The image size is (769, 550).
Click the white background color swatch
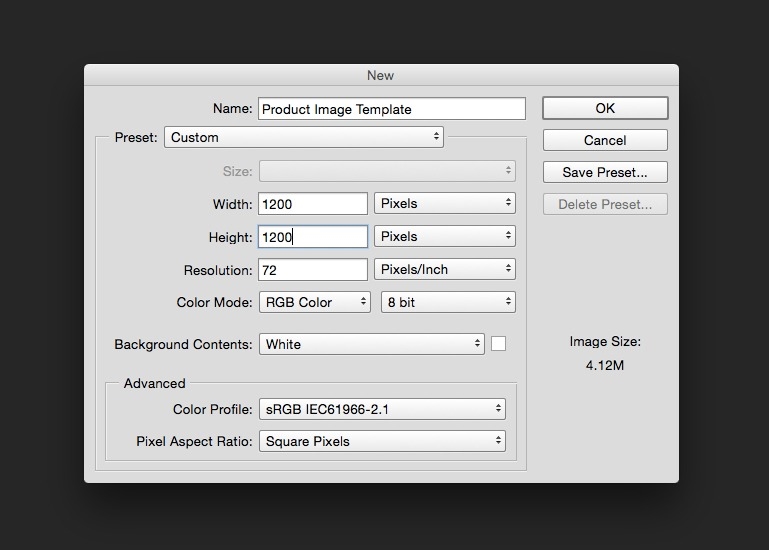(x=498, y=344)
